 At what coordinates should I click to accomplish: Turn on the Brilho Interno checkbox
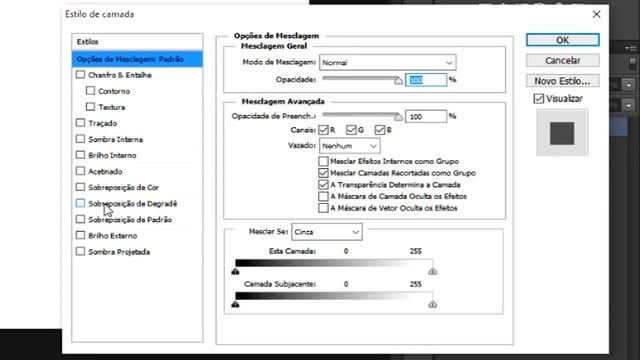point(80,155)
